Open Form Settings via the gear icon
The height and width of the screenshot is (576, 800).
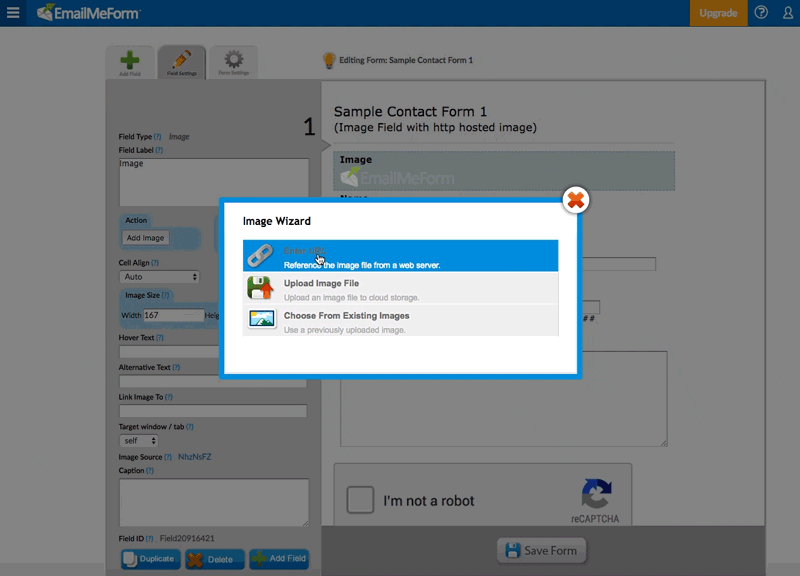pos(233,58)
